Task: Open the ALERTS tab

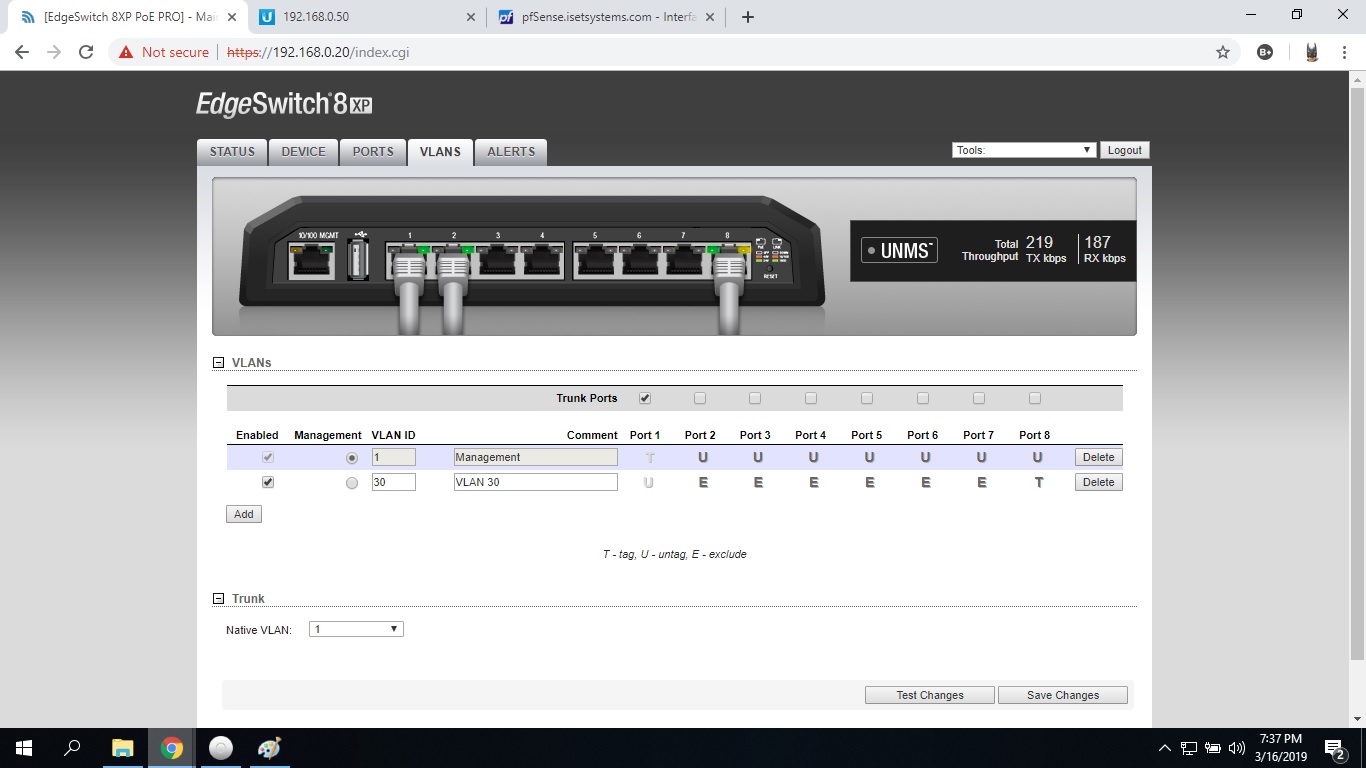Action: (x=511, y=152)
